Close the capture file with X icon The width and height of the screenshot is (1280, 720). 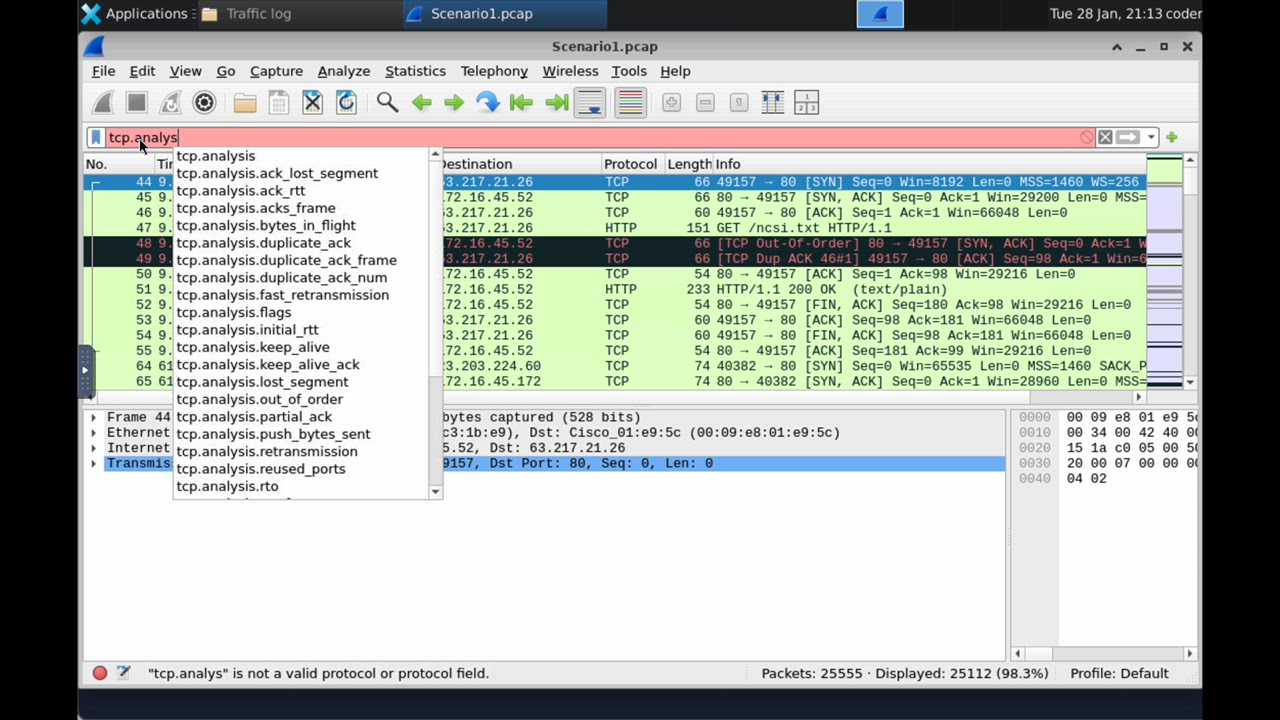pyautogui.click(x=312, y=102)
